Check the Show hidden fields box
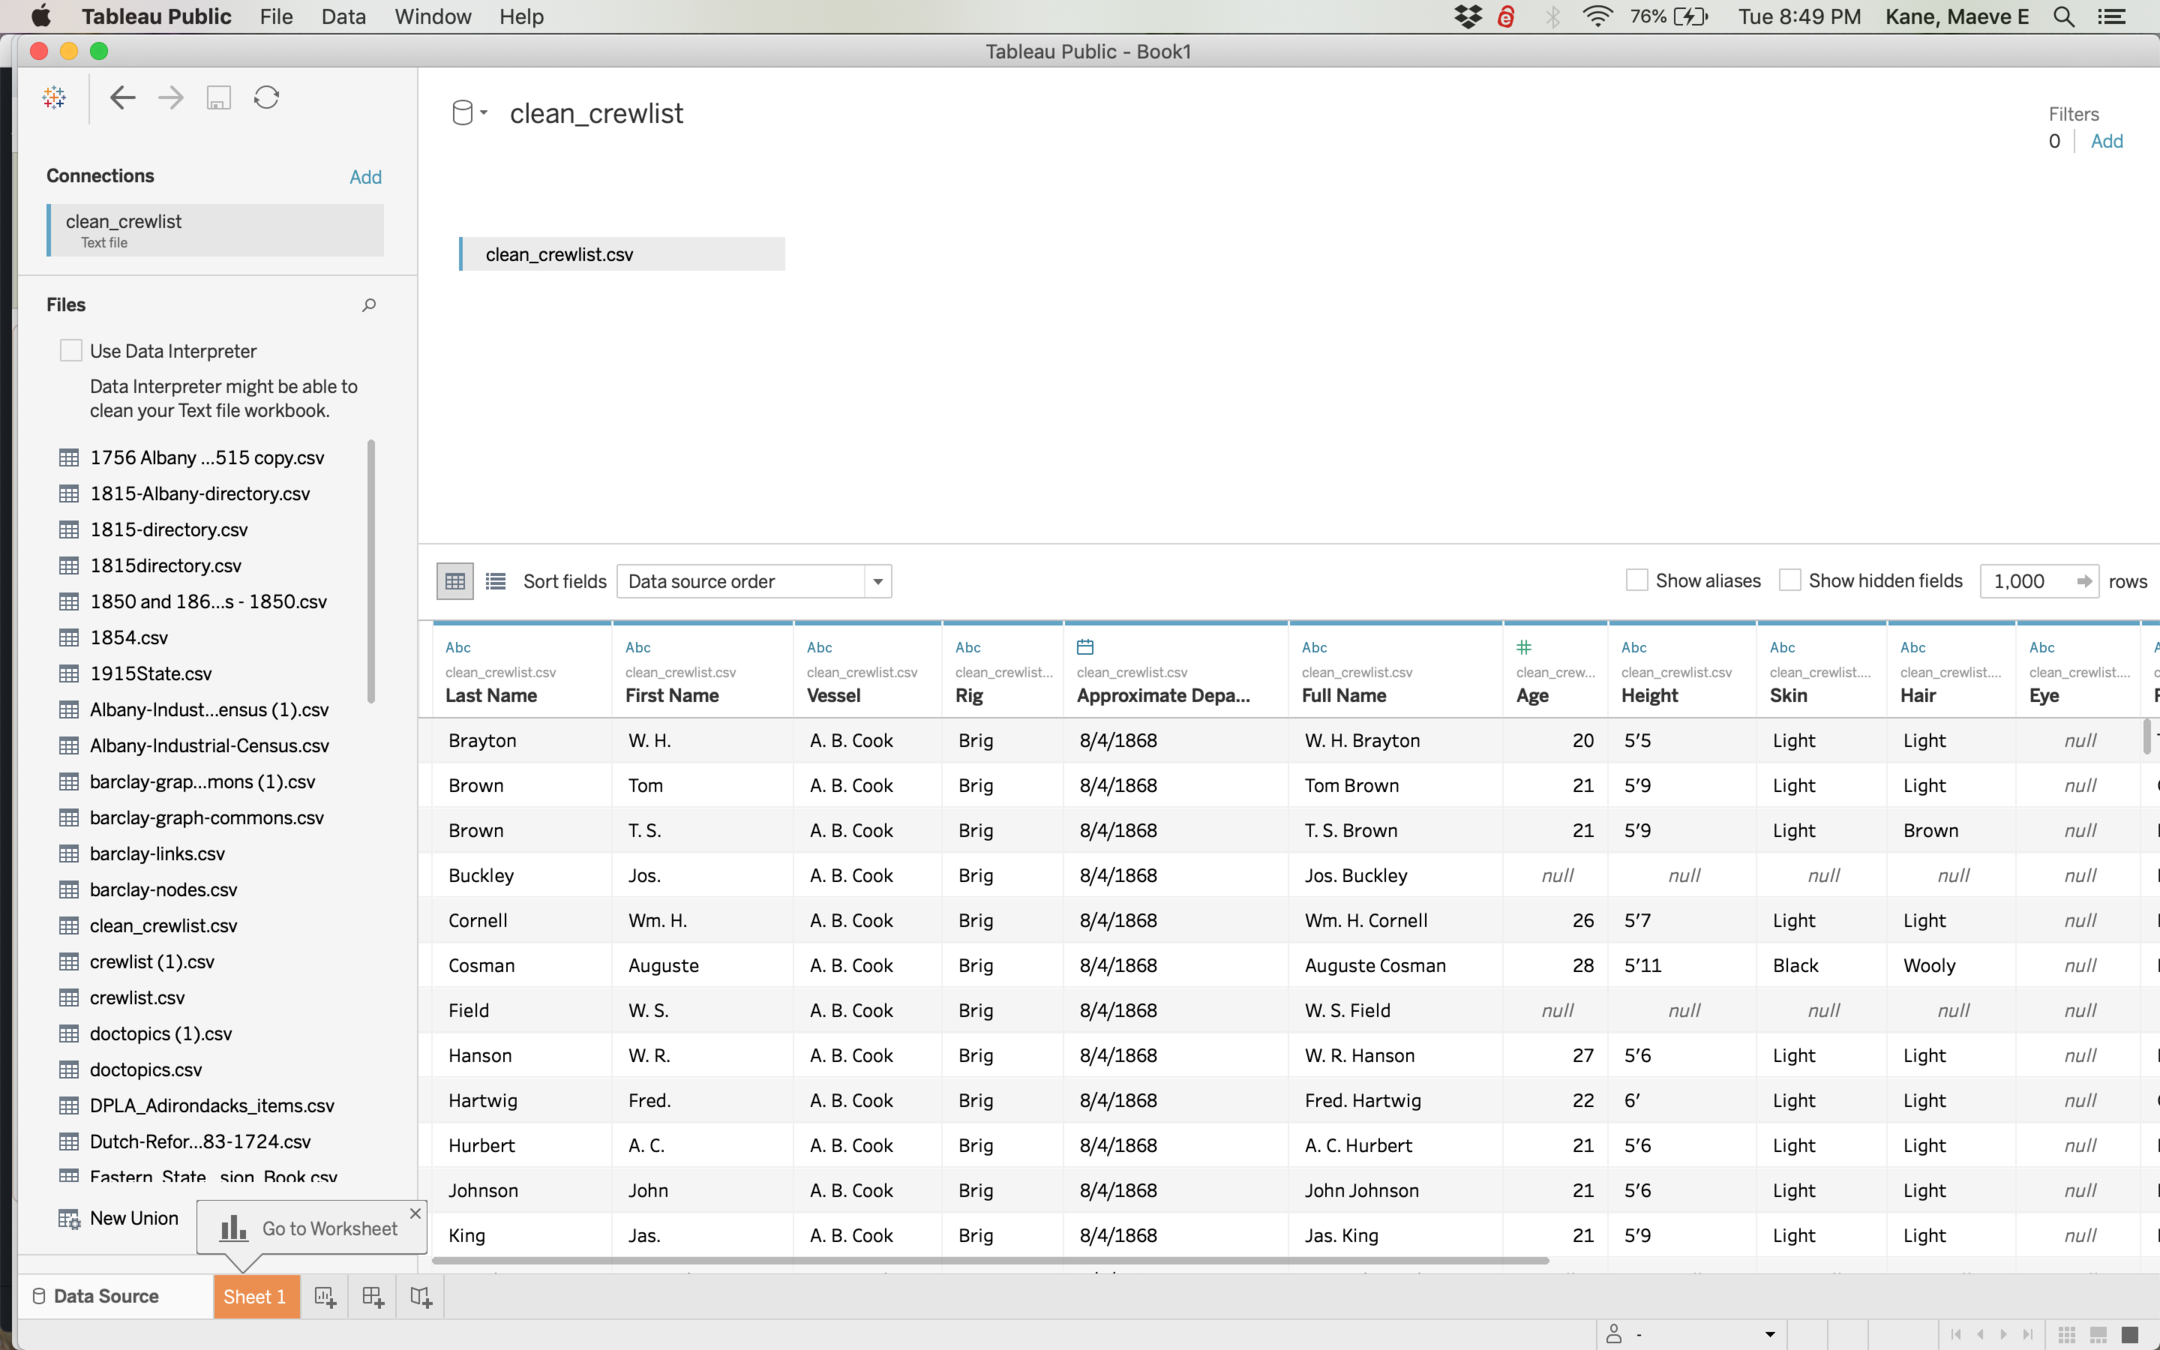 [1790, 581]
